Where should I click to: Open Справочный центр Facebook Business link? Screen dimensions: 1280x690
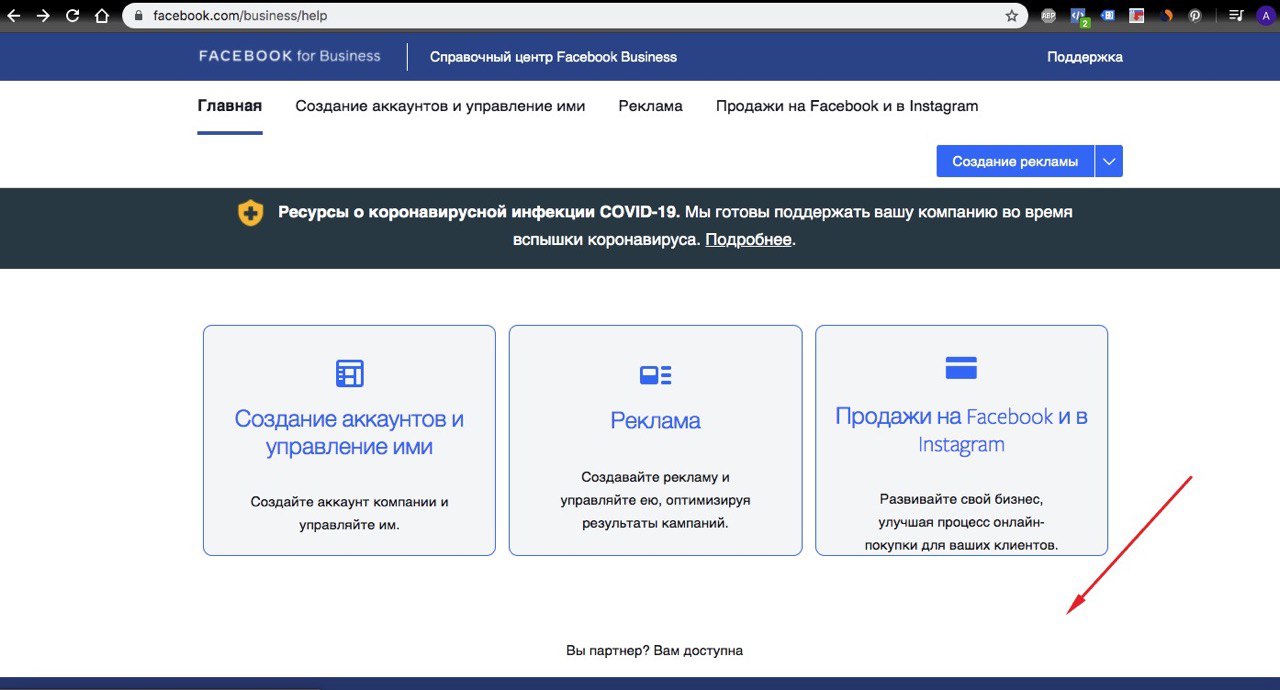pyautogui.click(x=553, y=57)
